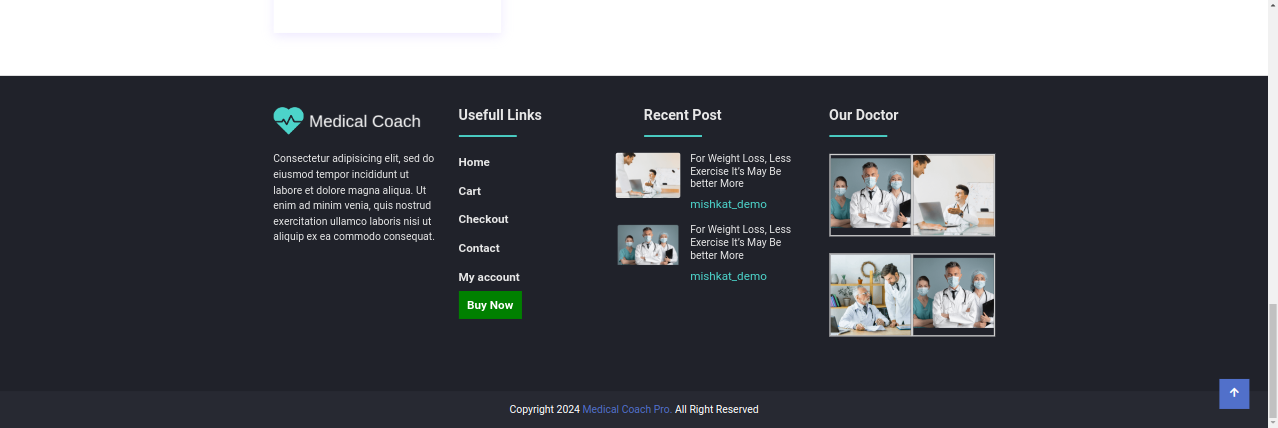
Task: Open second recent post thumbnail of masked doctors
Action: click(648, 245)
